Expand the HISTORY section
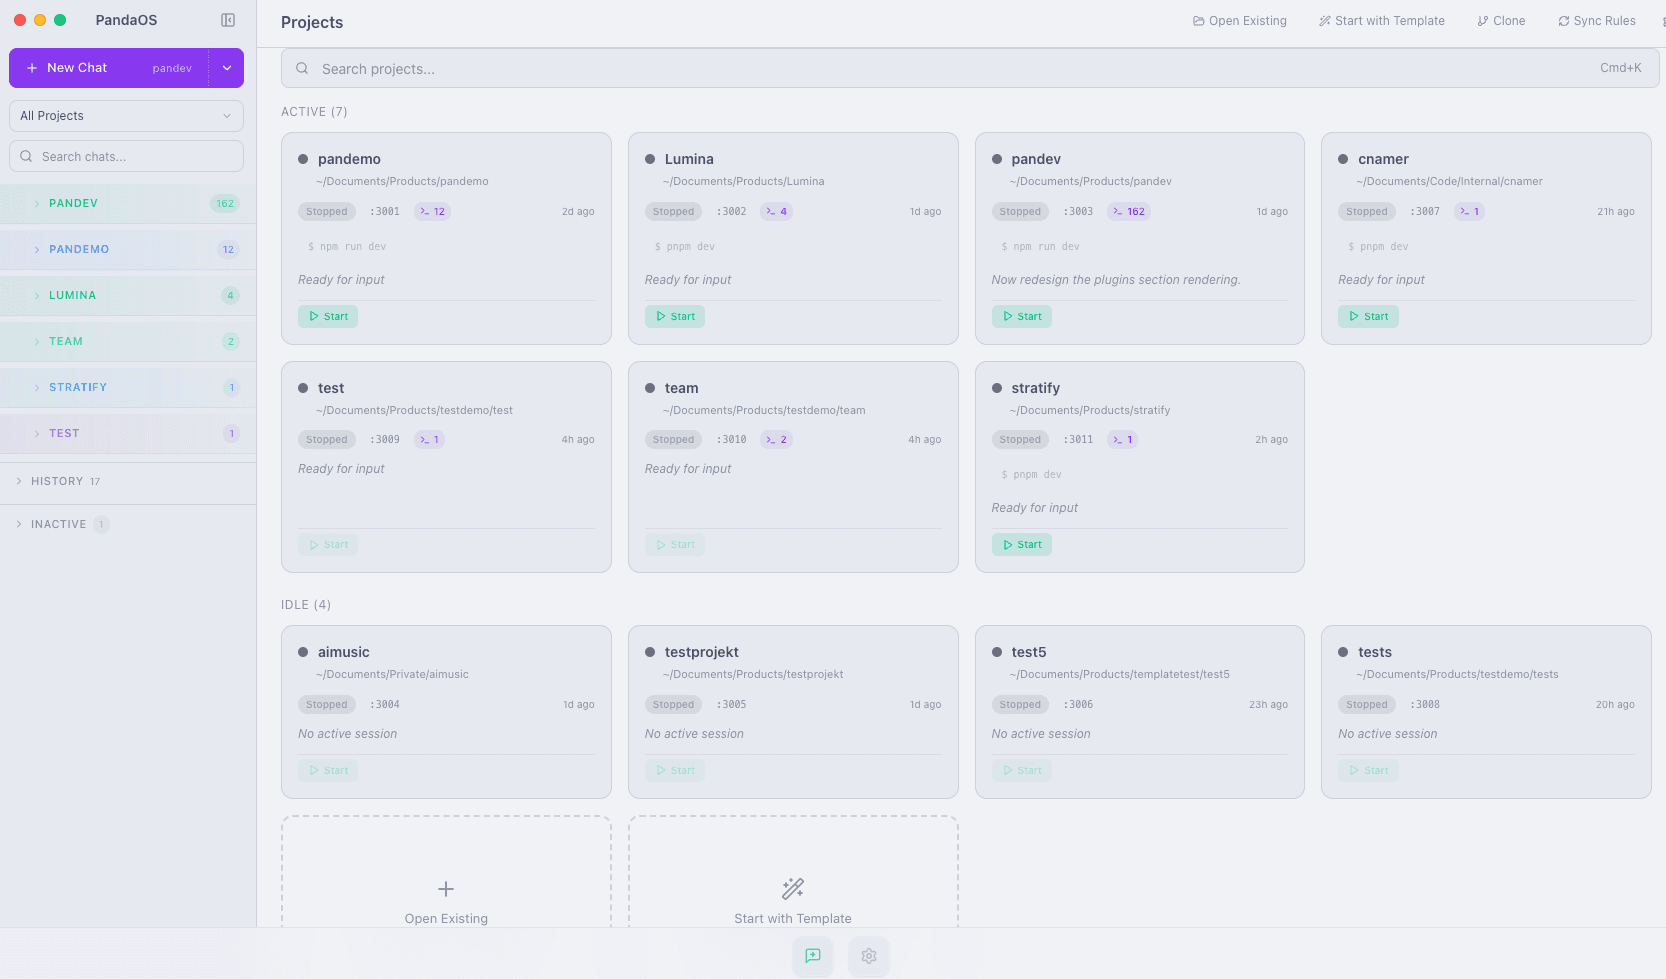This screenshot has width=1666, height=979. pyautogui.click(x=56, y=481)
